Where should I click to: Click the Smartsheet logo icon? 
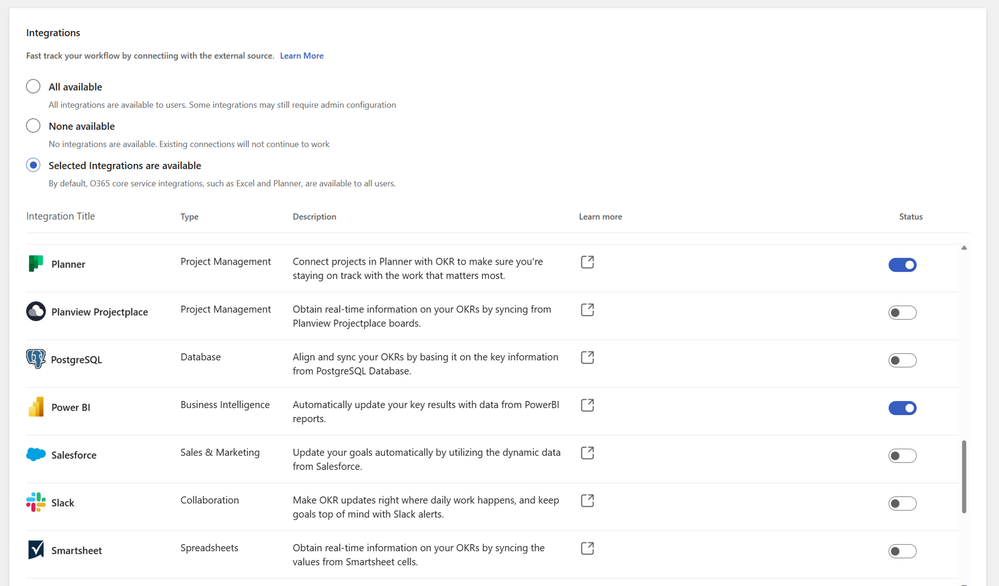pos(36,550)
